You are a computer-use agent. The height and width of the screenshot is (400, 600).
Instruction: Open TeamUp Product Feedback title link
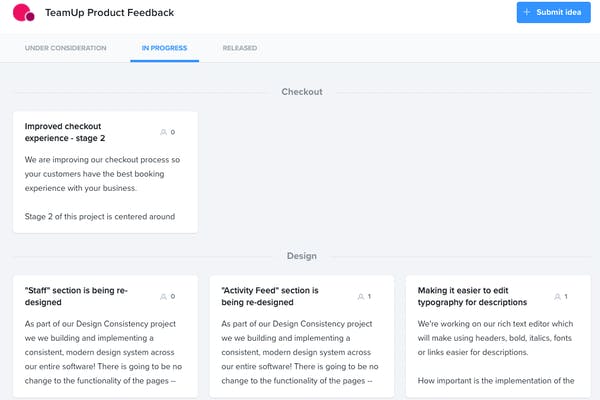click(109, 13)
